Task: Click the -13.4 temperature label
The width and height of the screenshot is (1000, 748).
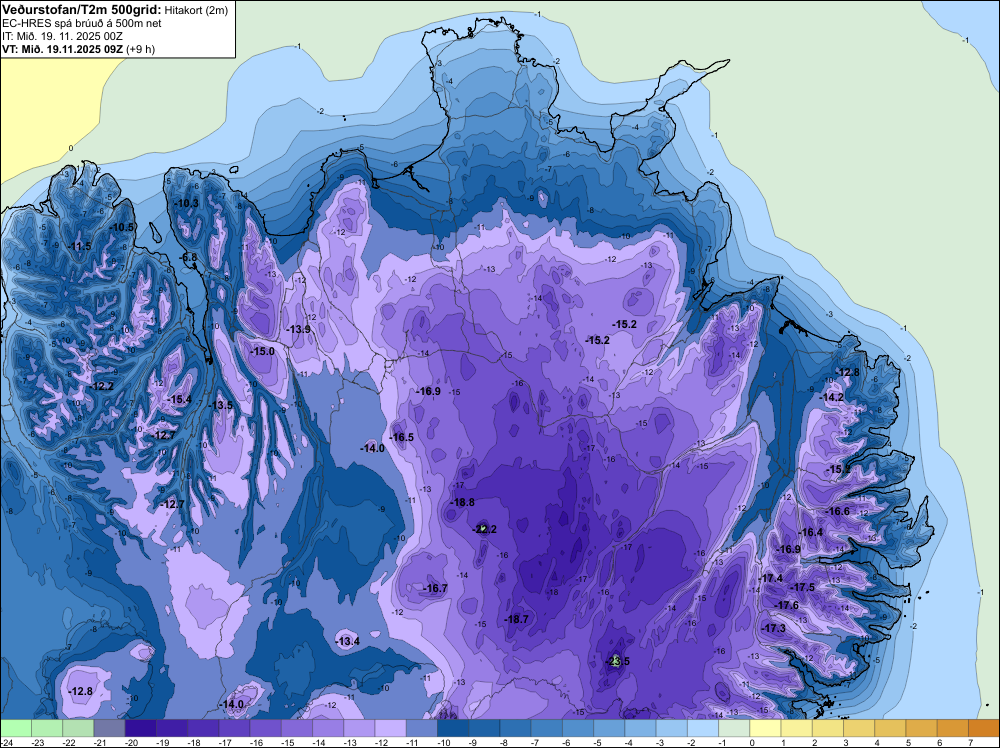Action: (x=347, y=641)
